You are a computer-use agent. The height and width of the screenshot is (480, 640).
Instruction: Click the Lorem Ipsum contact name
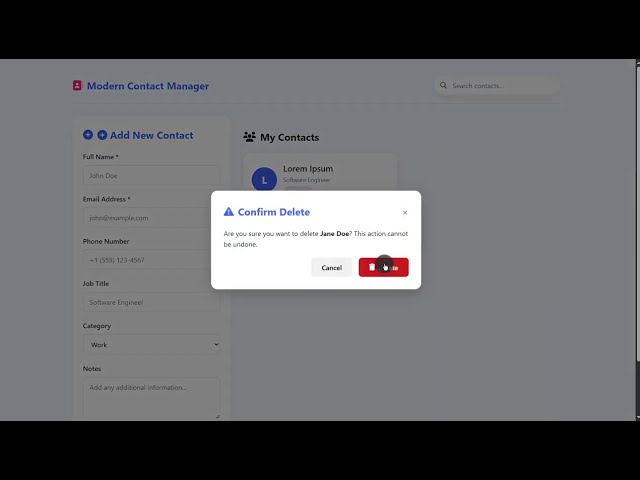point(308,169)
